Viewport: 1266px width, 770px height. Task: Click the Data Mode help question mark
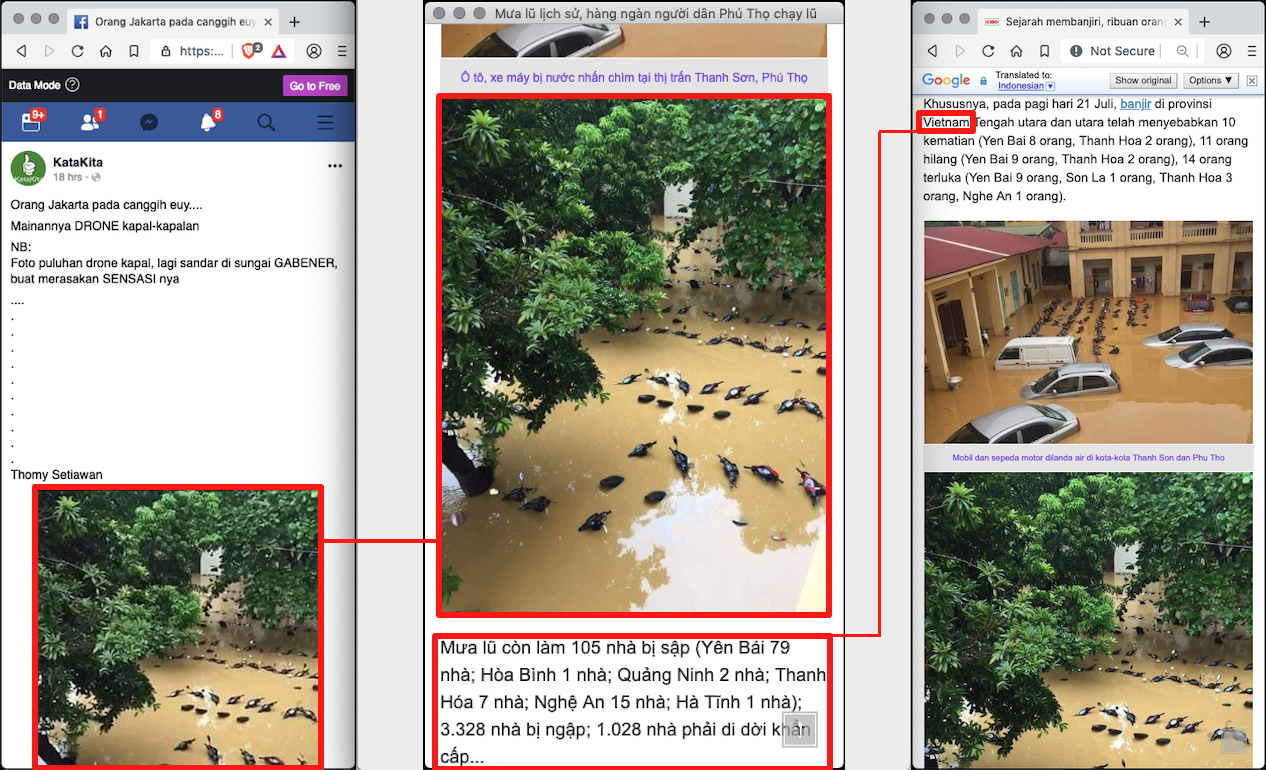pyautogui.click(x=72, y=86)
